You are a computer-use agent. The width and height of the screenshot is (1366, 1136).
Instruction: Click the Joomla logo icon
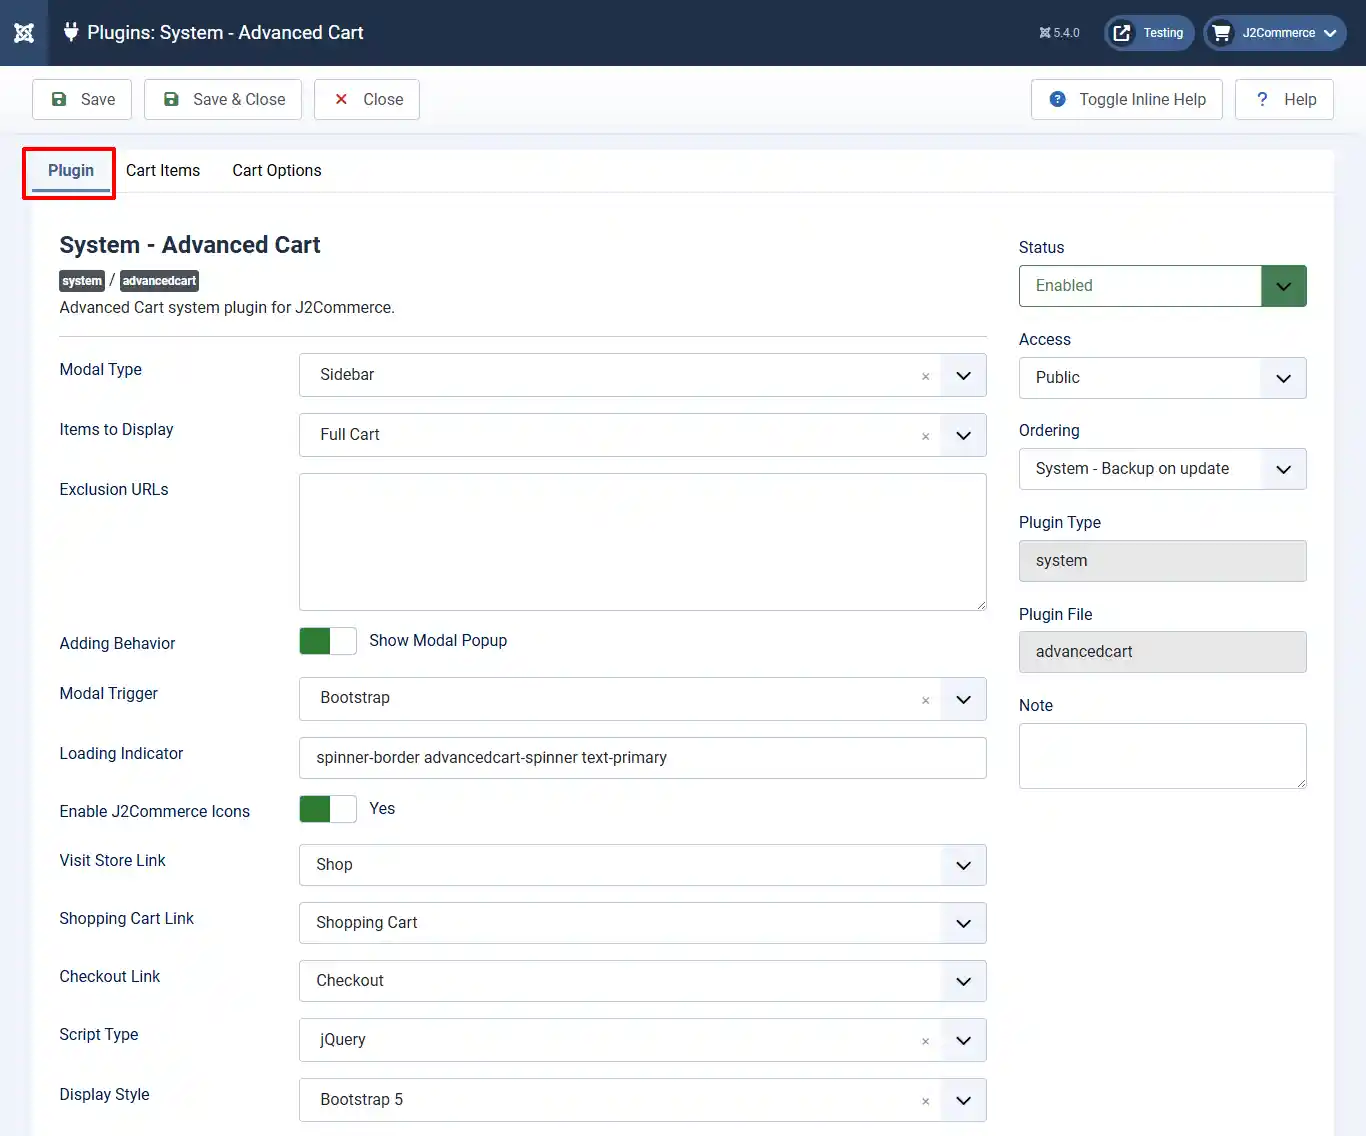(24, 33)
